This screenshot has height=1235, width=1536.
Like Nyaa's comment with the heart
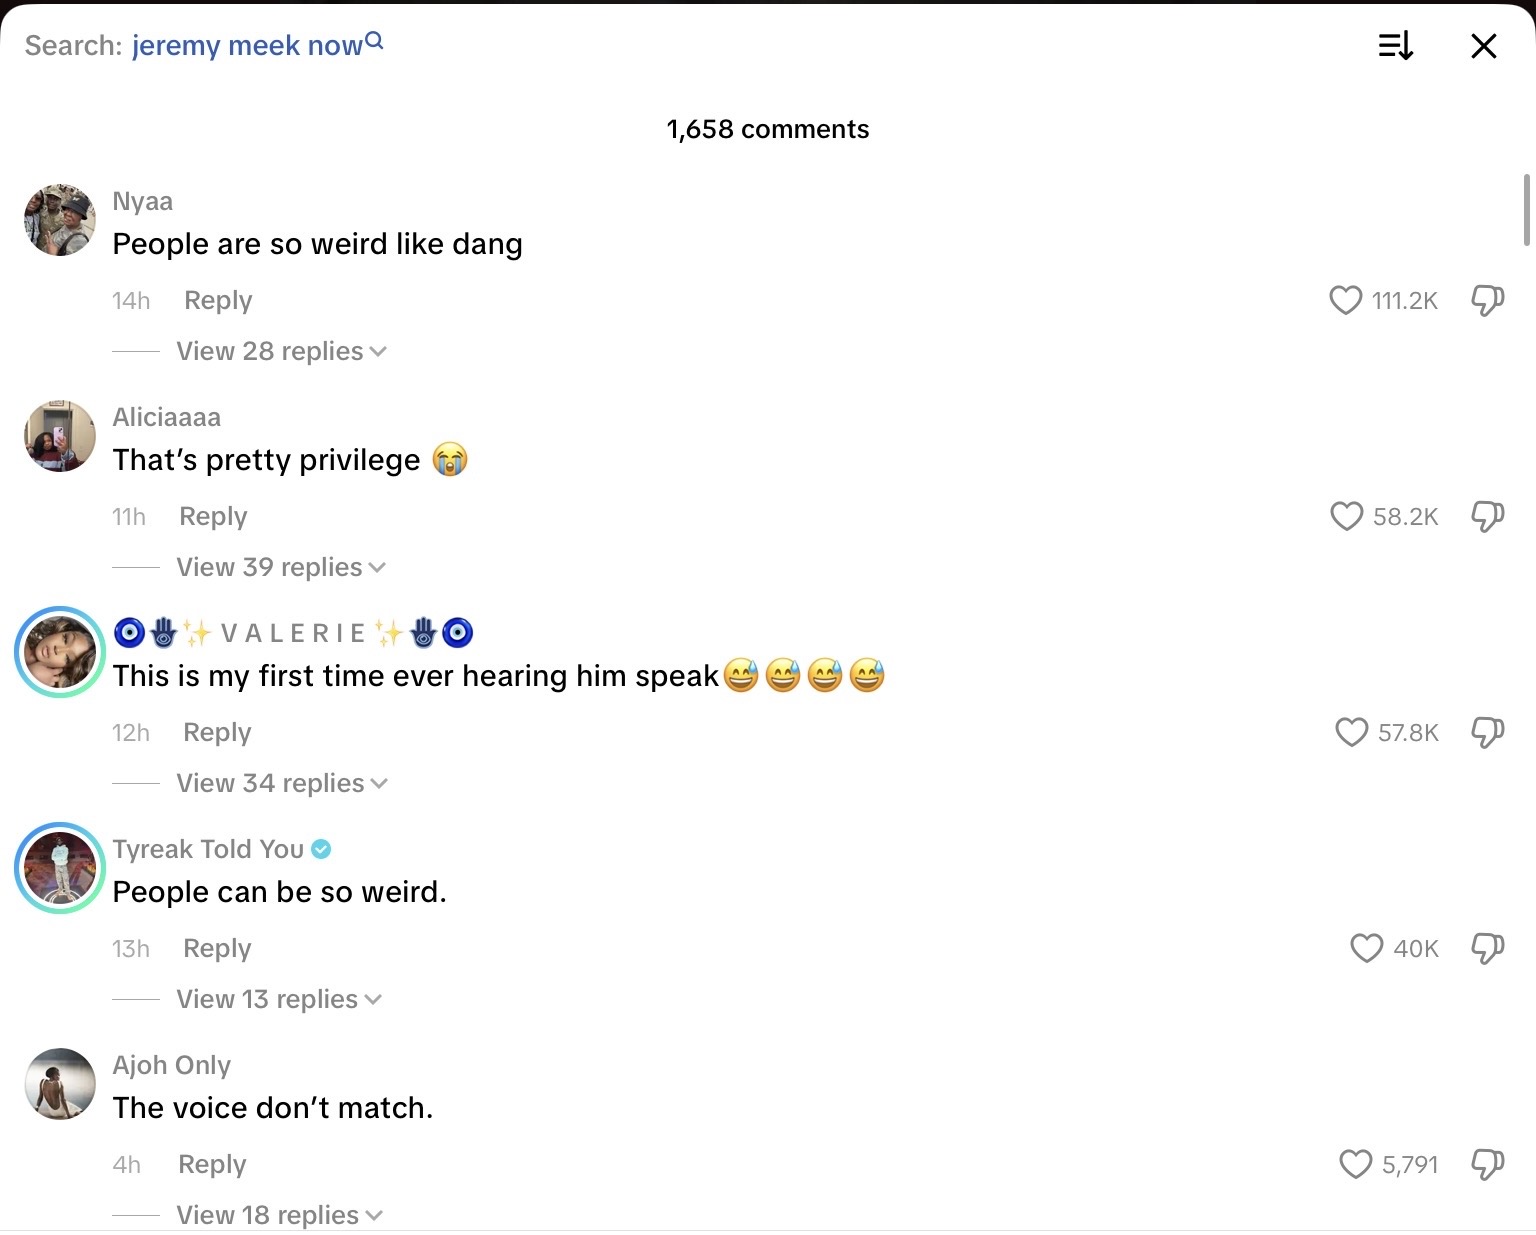coord(1345,300)
